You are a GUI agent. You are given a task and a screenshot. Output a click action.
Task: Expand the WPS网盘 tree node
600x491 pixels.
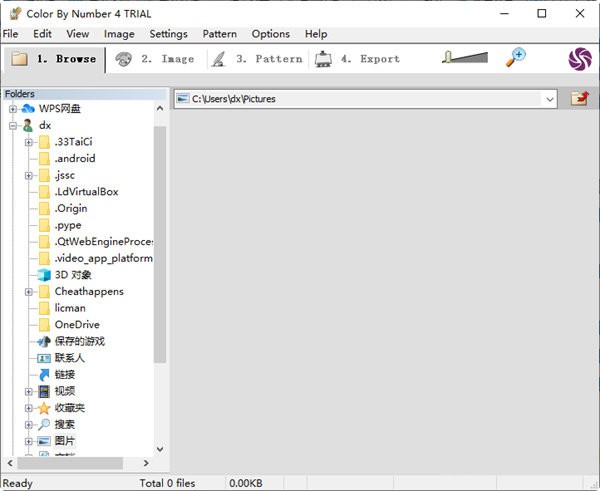click(13, 109)
